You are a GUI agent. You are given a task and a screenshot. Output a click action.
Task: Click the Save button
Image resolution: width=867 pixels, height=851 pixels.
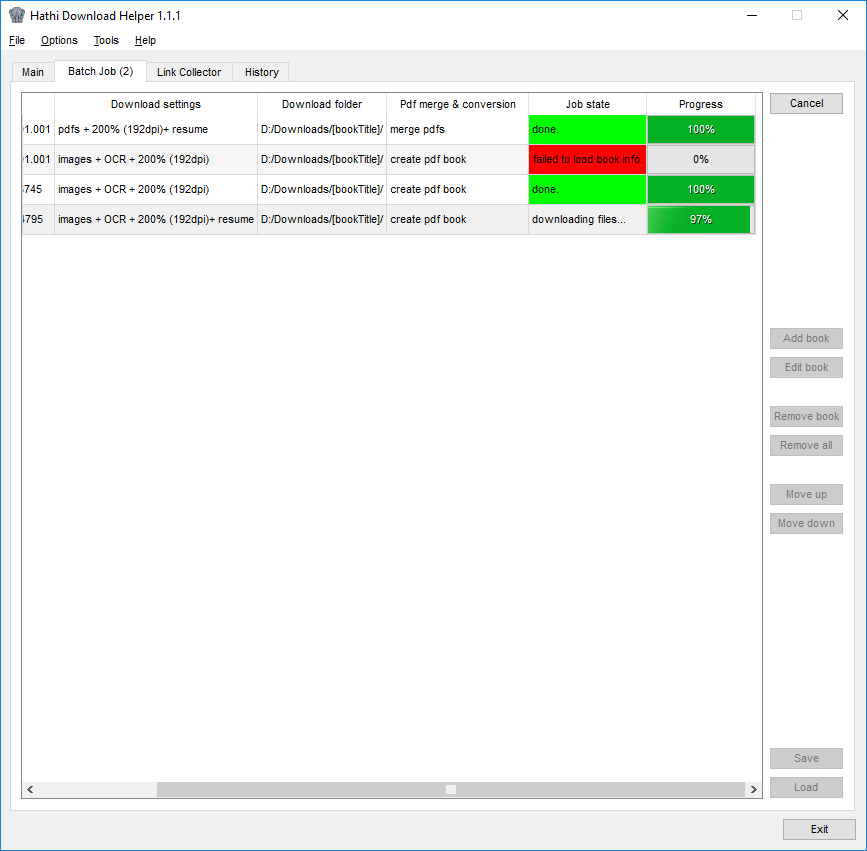click(806, 759)
